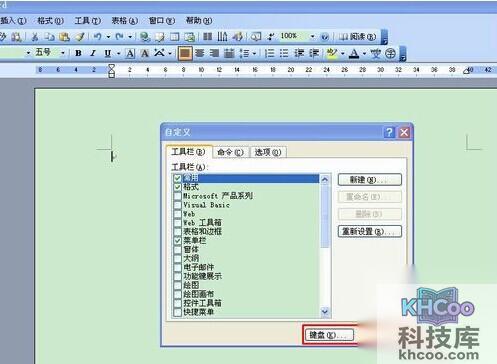
Task: Click the Undo arrow icon
Action: [98, 37]
